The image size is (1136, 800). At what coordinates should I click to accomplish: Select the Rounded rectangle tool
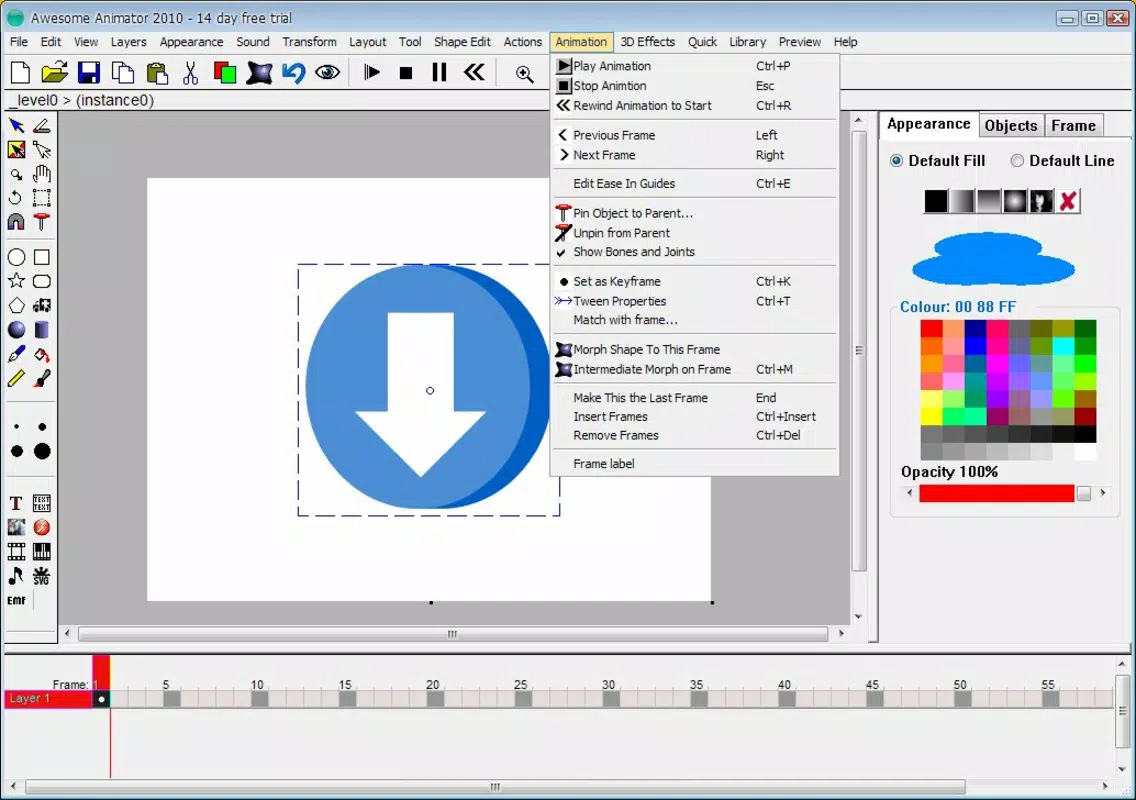42,281
